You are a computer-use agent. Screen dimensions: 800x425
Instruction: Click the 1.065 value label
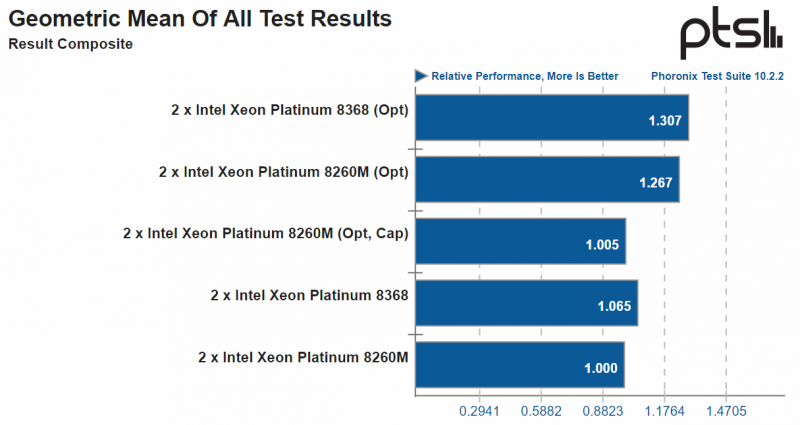click(x=613, y=308)
